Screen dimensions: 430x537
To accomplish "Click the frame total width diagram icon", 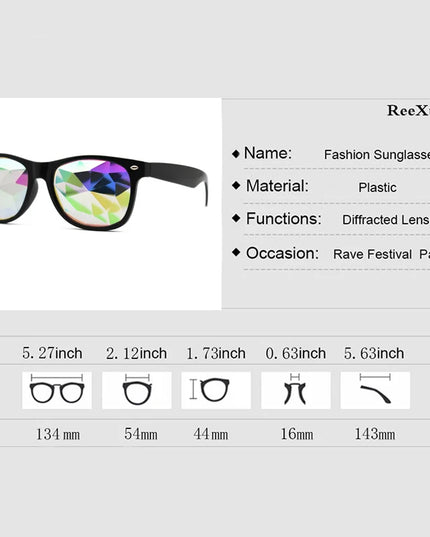I will click(x=57, y=390).
